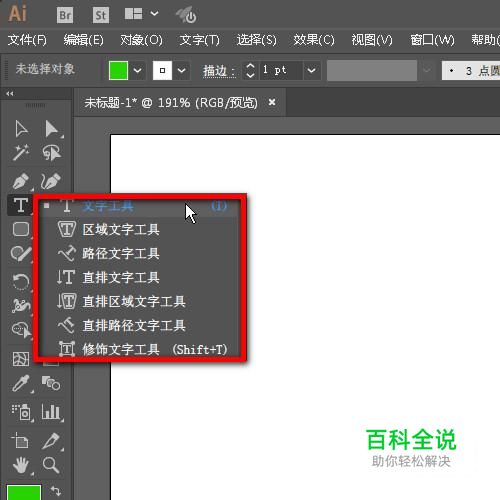This screenshot has width=500, height=500.
Task: Click the green fill box at toolbar bottom
Action: (x=24, y=493)
